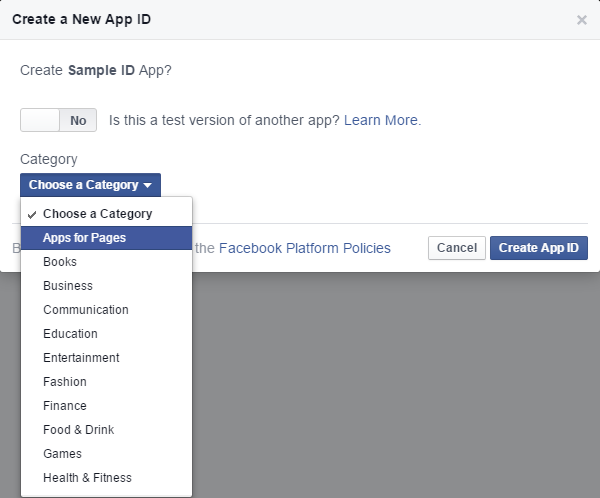Pick the Education category
Viewport: 600px width, 498px height.
tap(106, 334)
